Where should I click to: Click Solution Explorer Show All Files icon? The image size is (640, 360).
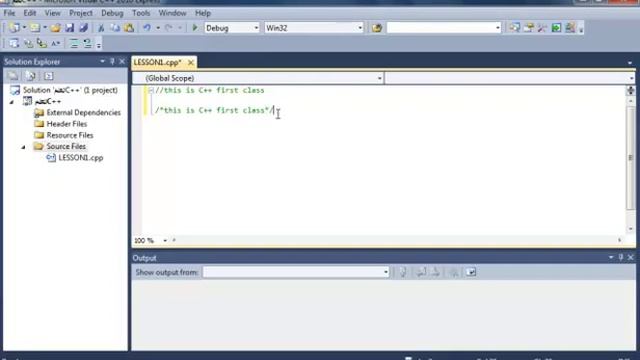(x=31, y=76)
